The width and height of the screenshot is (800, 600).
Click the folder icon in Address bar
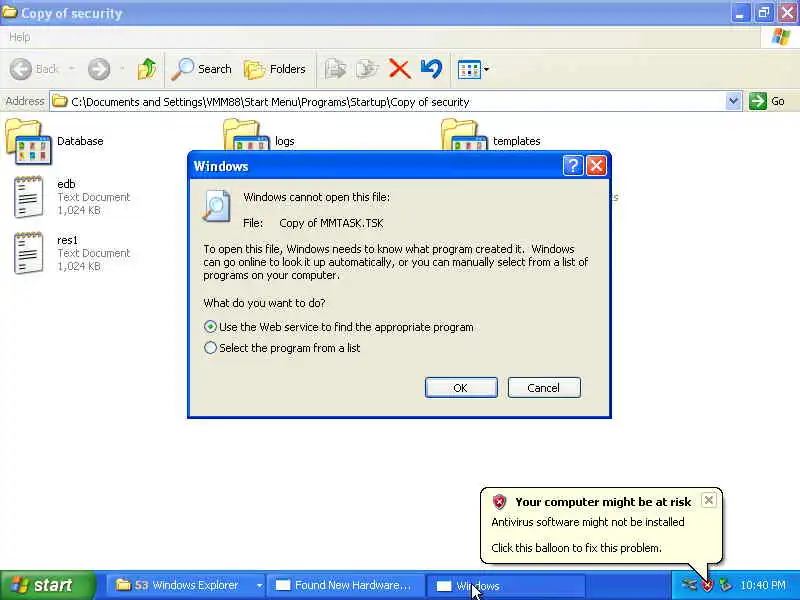(x=60, y=101)
